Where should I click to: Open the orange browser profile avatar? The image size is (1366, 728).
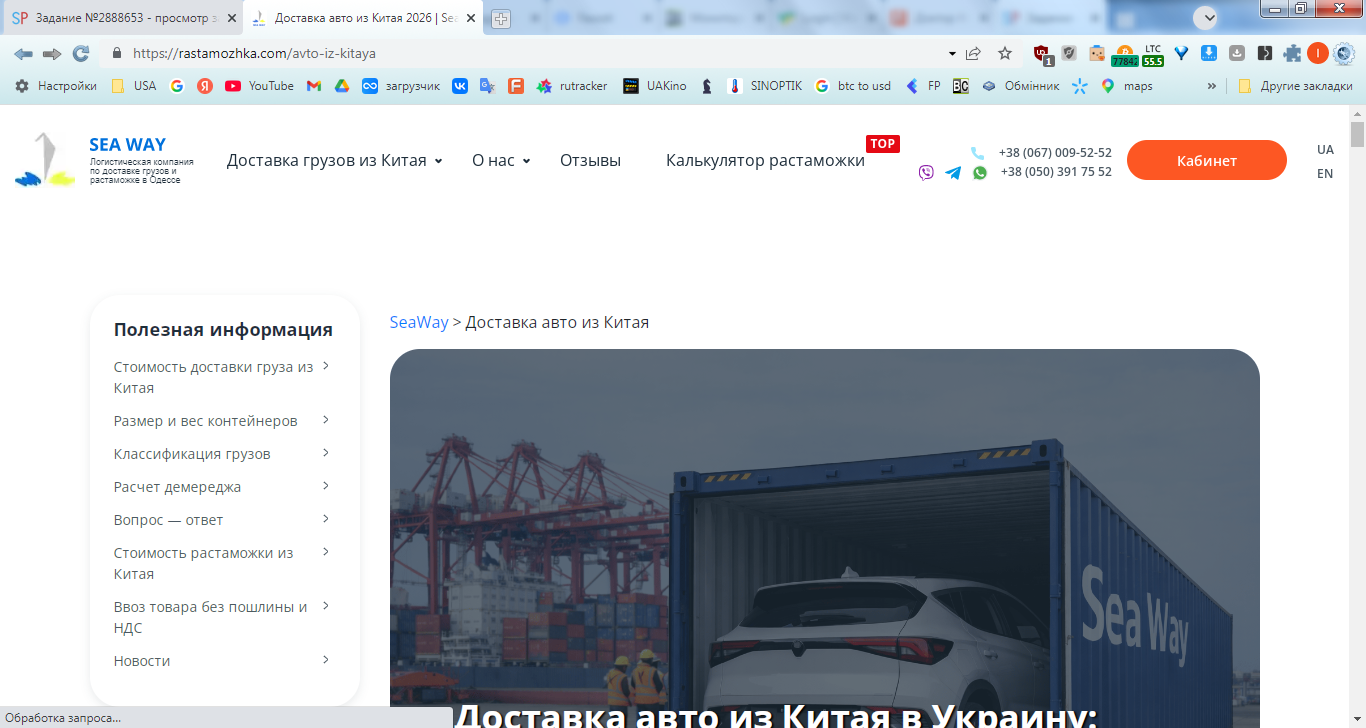tap(1318, 54)
